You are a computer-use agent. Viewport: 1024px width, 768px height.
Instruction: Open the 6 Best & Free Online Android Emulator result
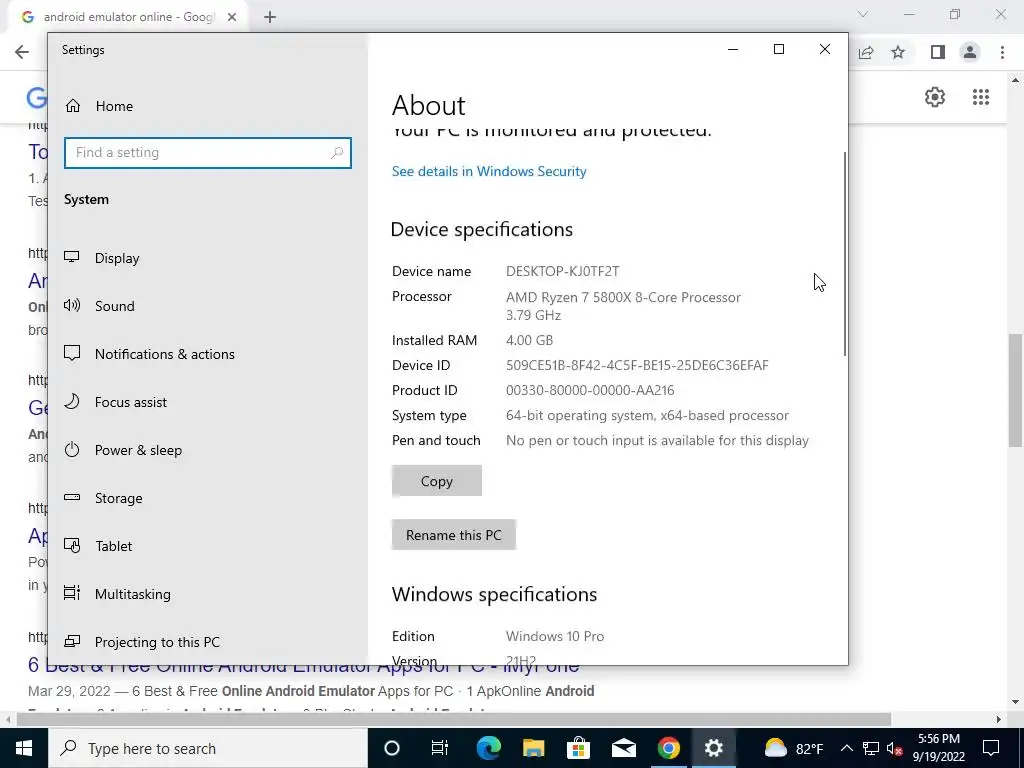[304, 665]
